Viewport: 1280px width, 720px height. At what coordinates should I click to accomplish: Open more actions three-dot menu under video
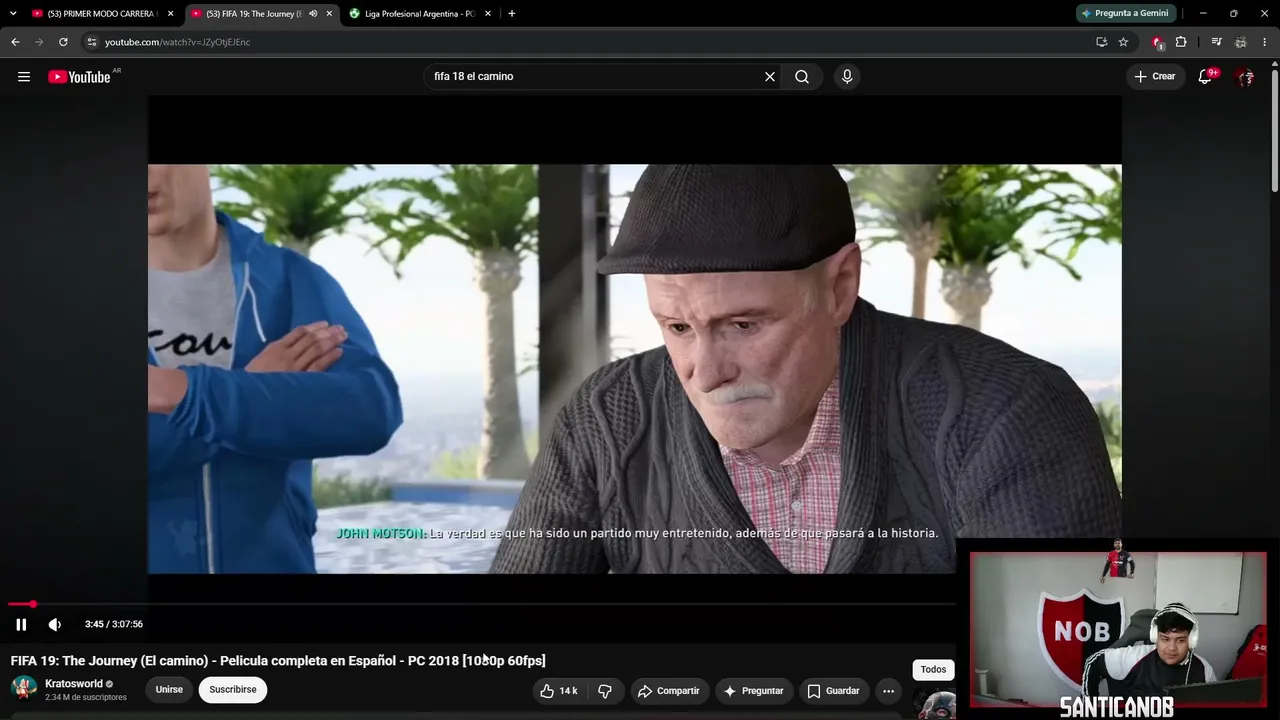tap(888, 691)
